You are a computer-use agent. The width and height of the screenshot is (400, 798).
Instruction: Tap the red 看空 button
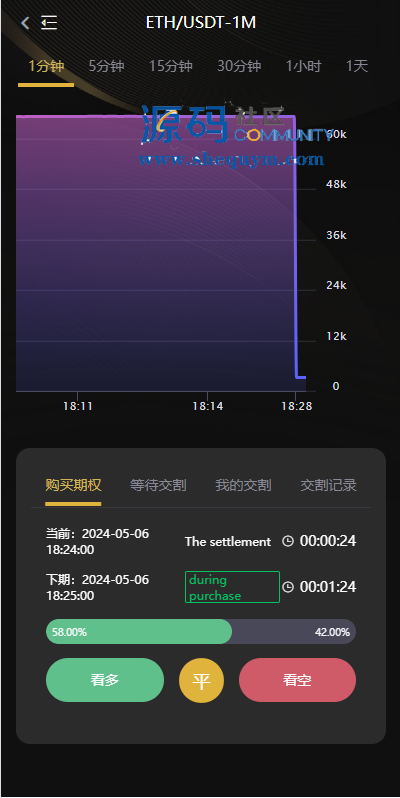pyautogui.click(x=297, y=680)
